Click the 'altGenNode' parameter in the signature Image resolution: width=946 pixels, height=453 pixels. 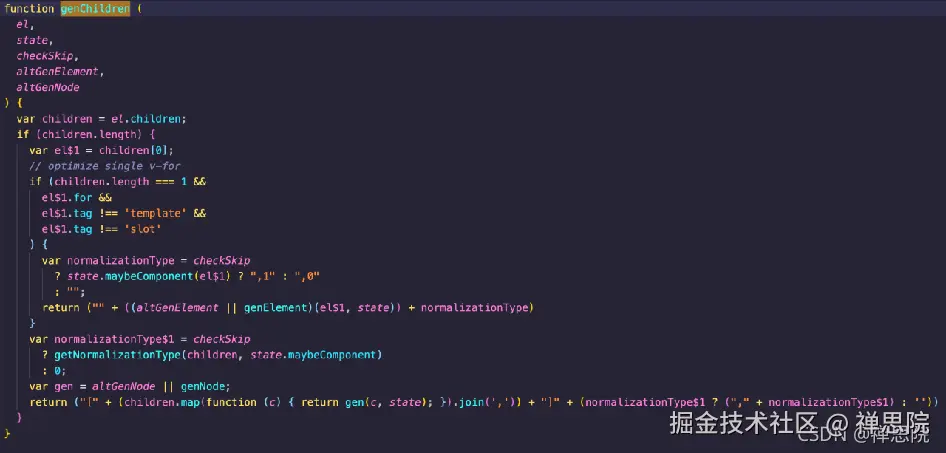48,87
